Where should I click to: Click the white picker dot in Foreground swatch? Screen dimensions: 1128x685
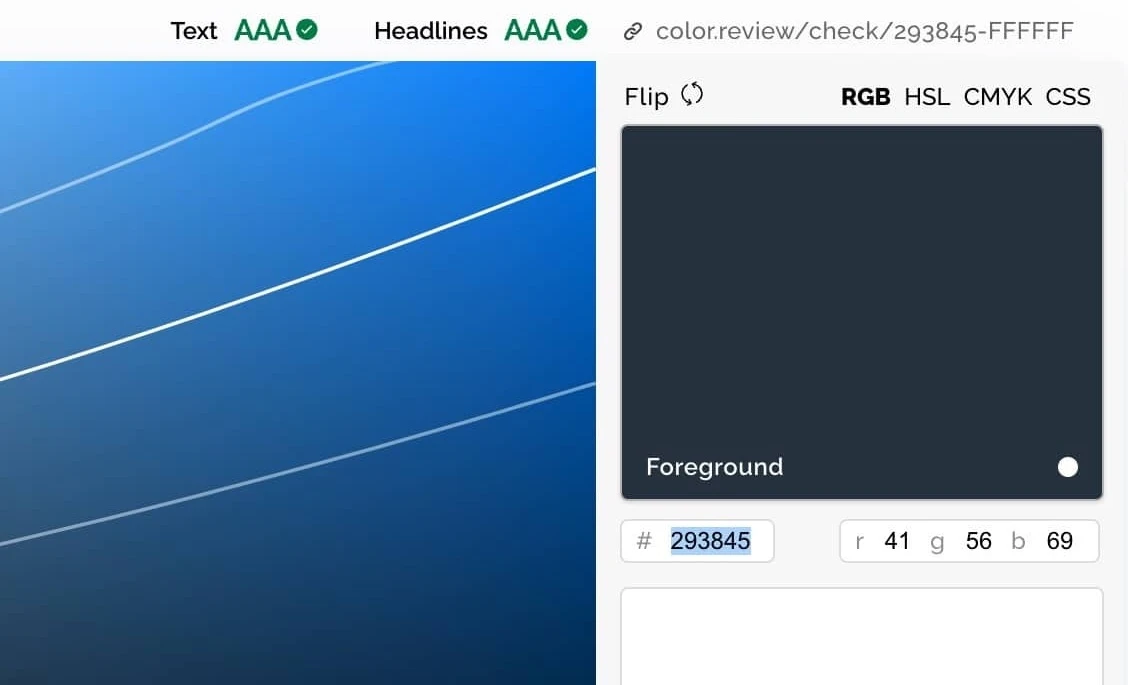point(1068,467)
